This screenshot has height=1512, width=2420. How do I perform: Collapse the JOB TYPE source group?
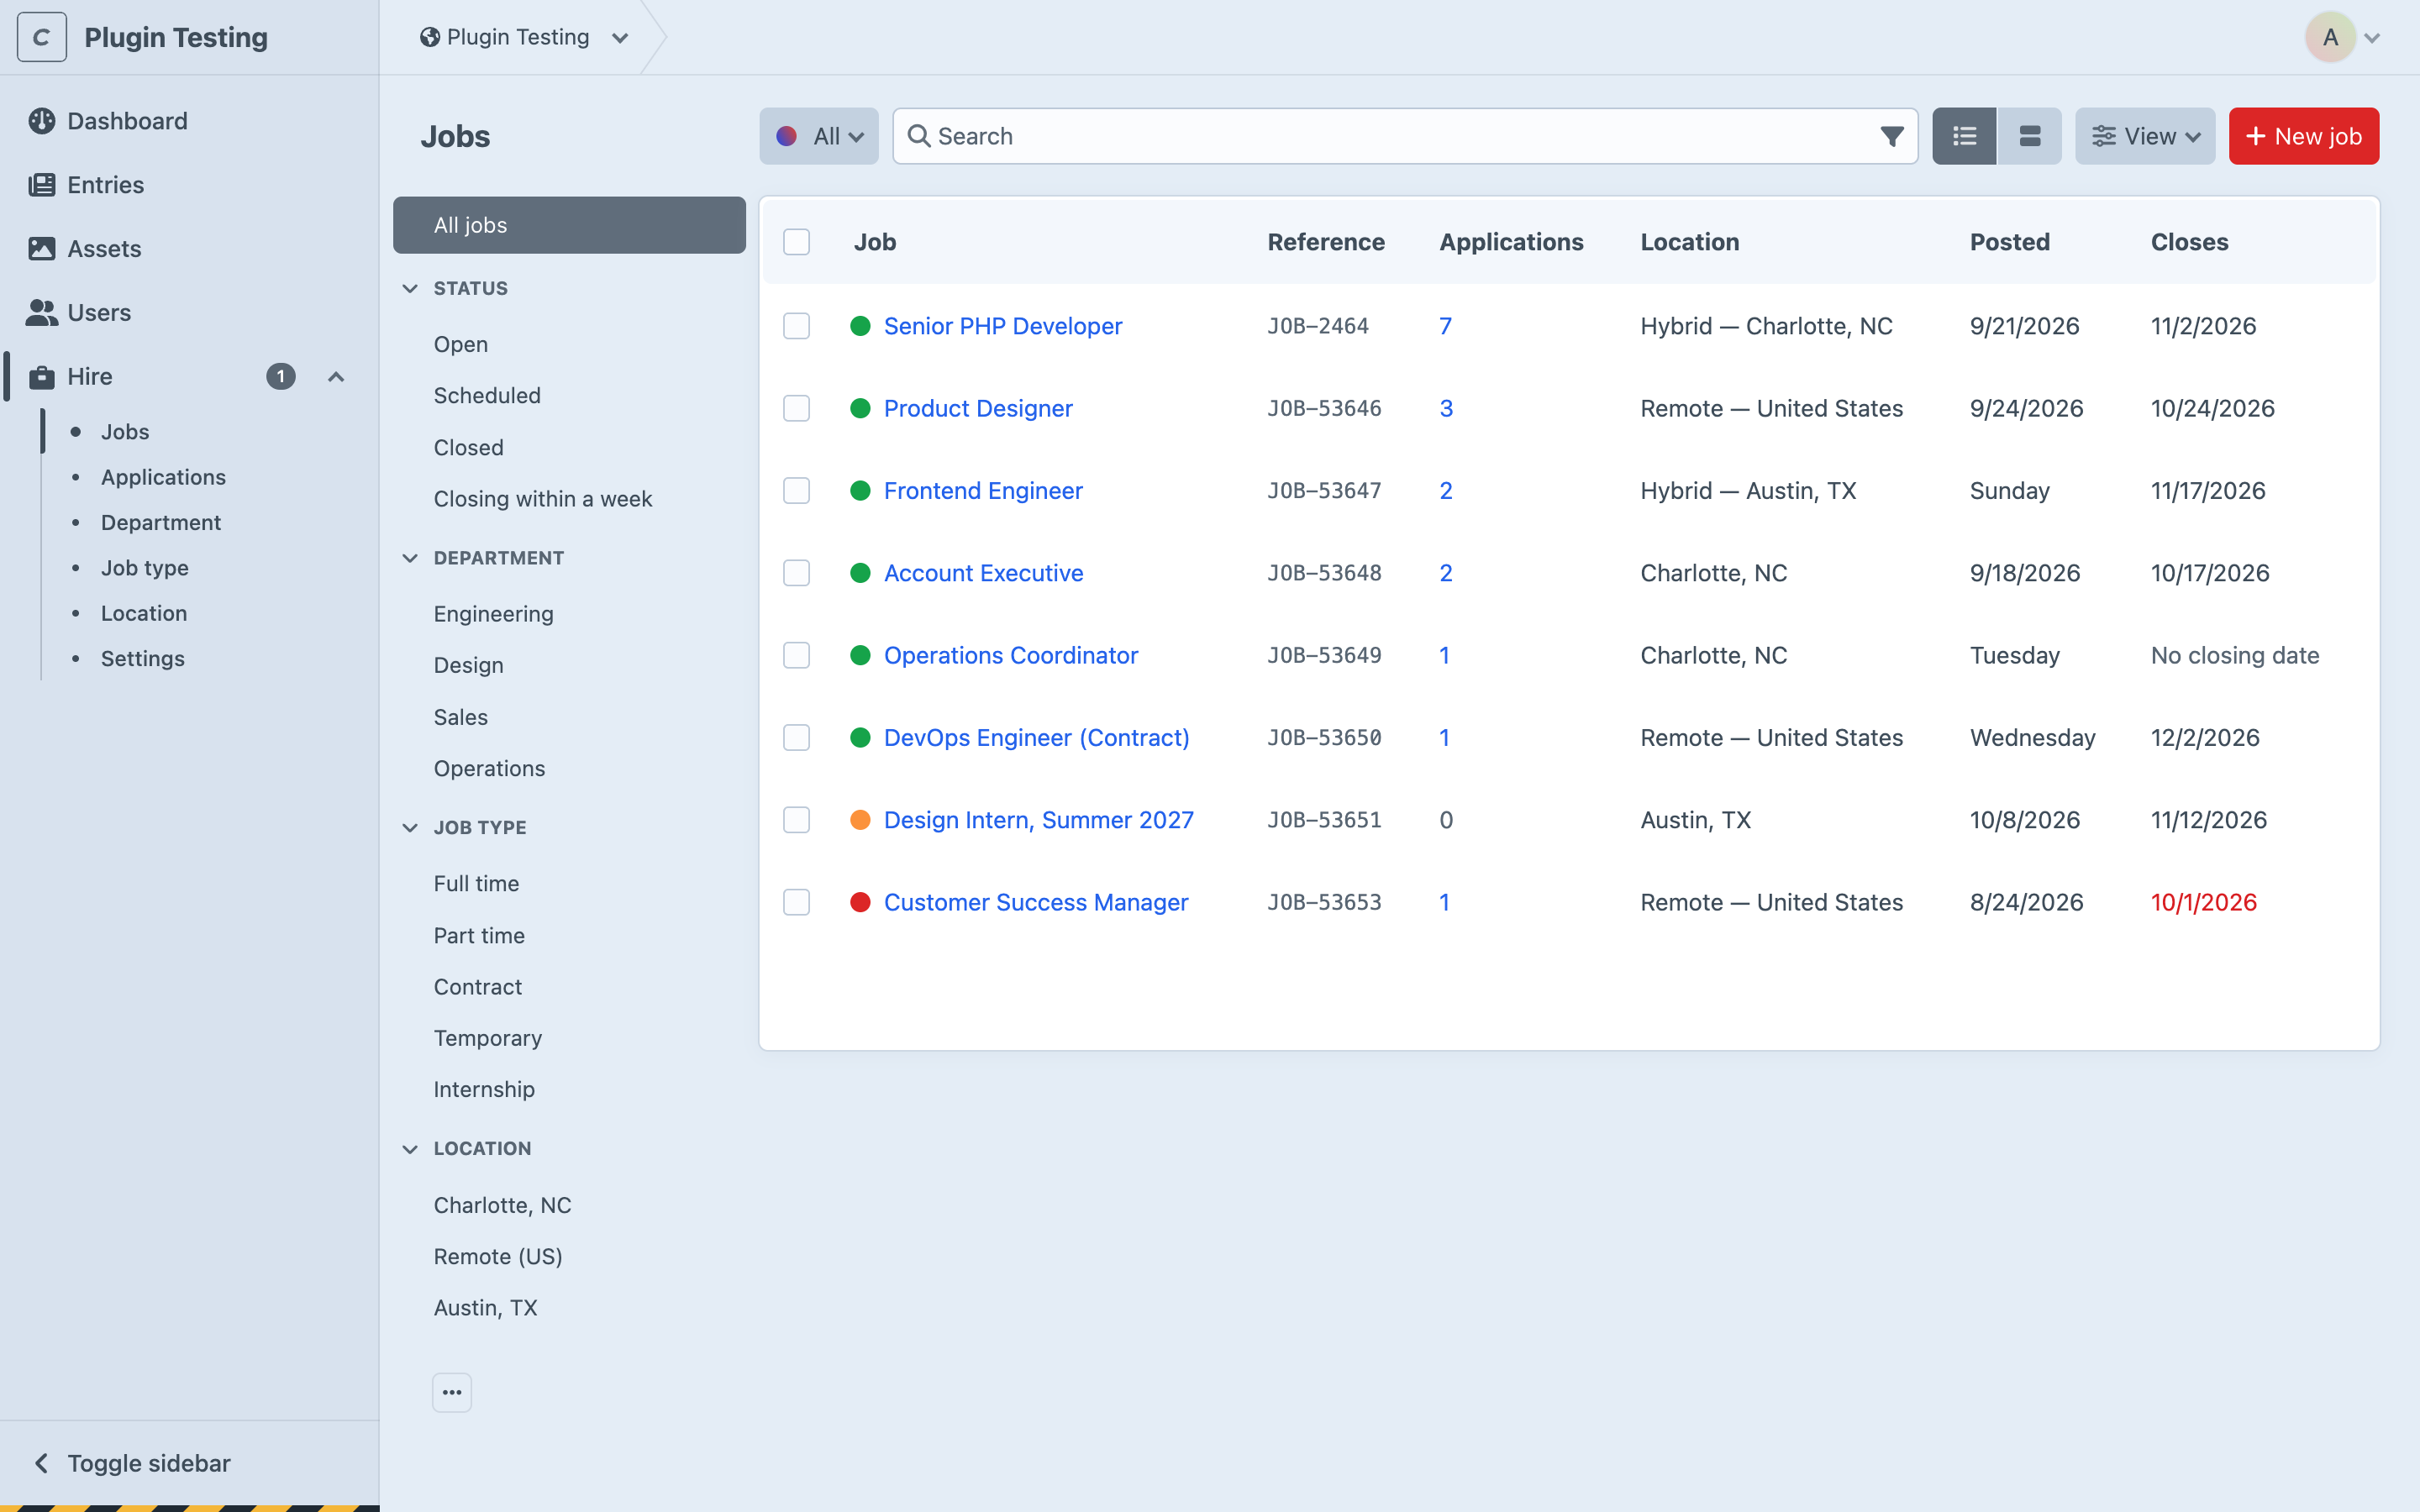click(x=410, y=828)
